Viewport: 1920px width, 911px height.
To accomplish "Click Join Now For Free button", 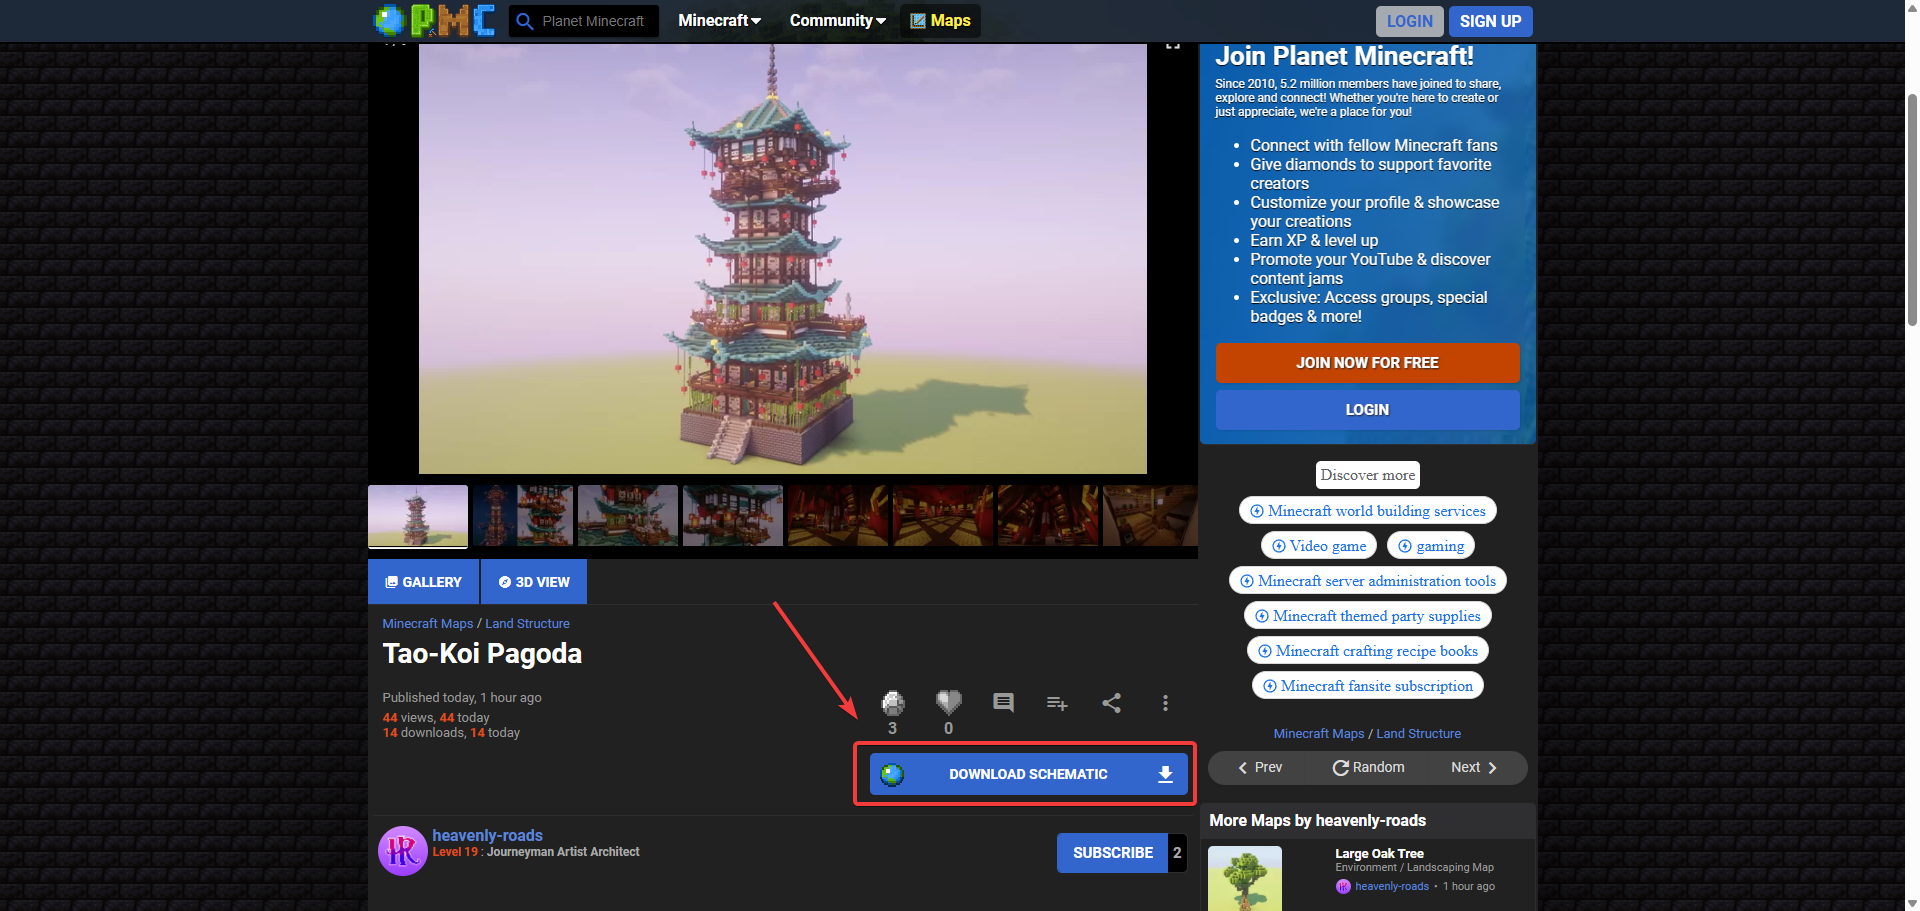I will pyautogui.click(x=1367, y=363).
